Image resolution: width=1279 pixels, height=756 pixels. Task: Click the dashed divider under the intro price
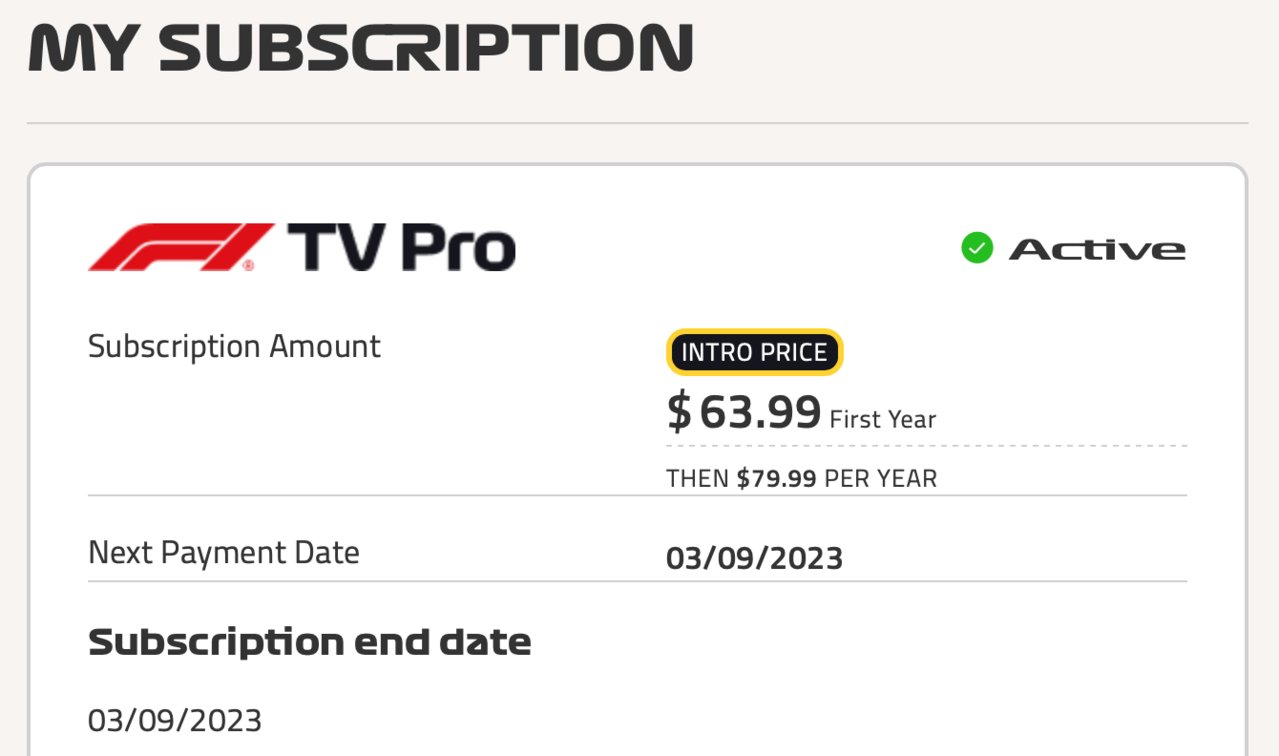coord(927,446)
